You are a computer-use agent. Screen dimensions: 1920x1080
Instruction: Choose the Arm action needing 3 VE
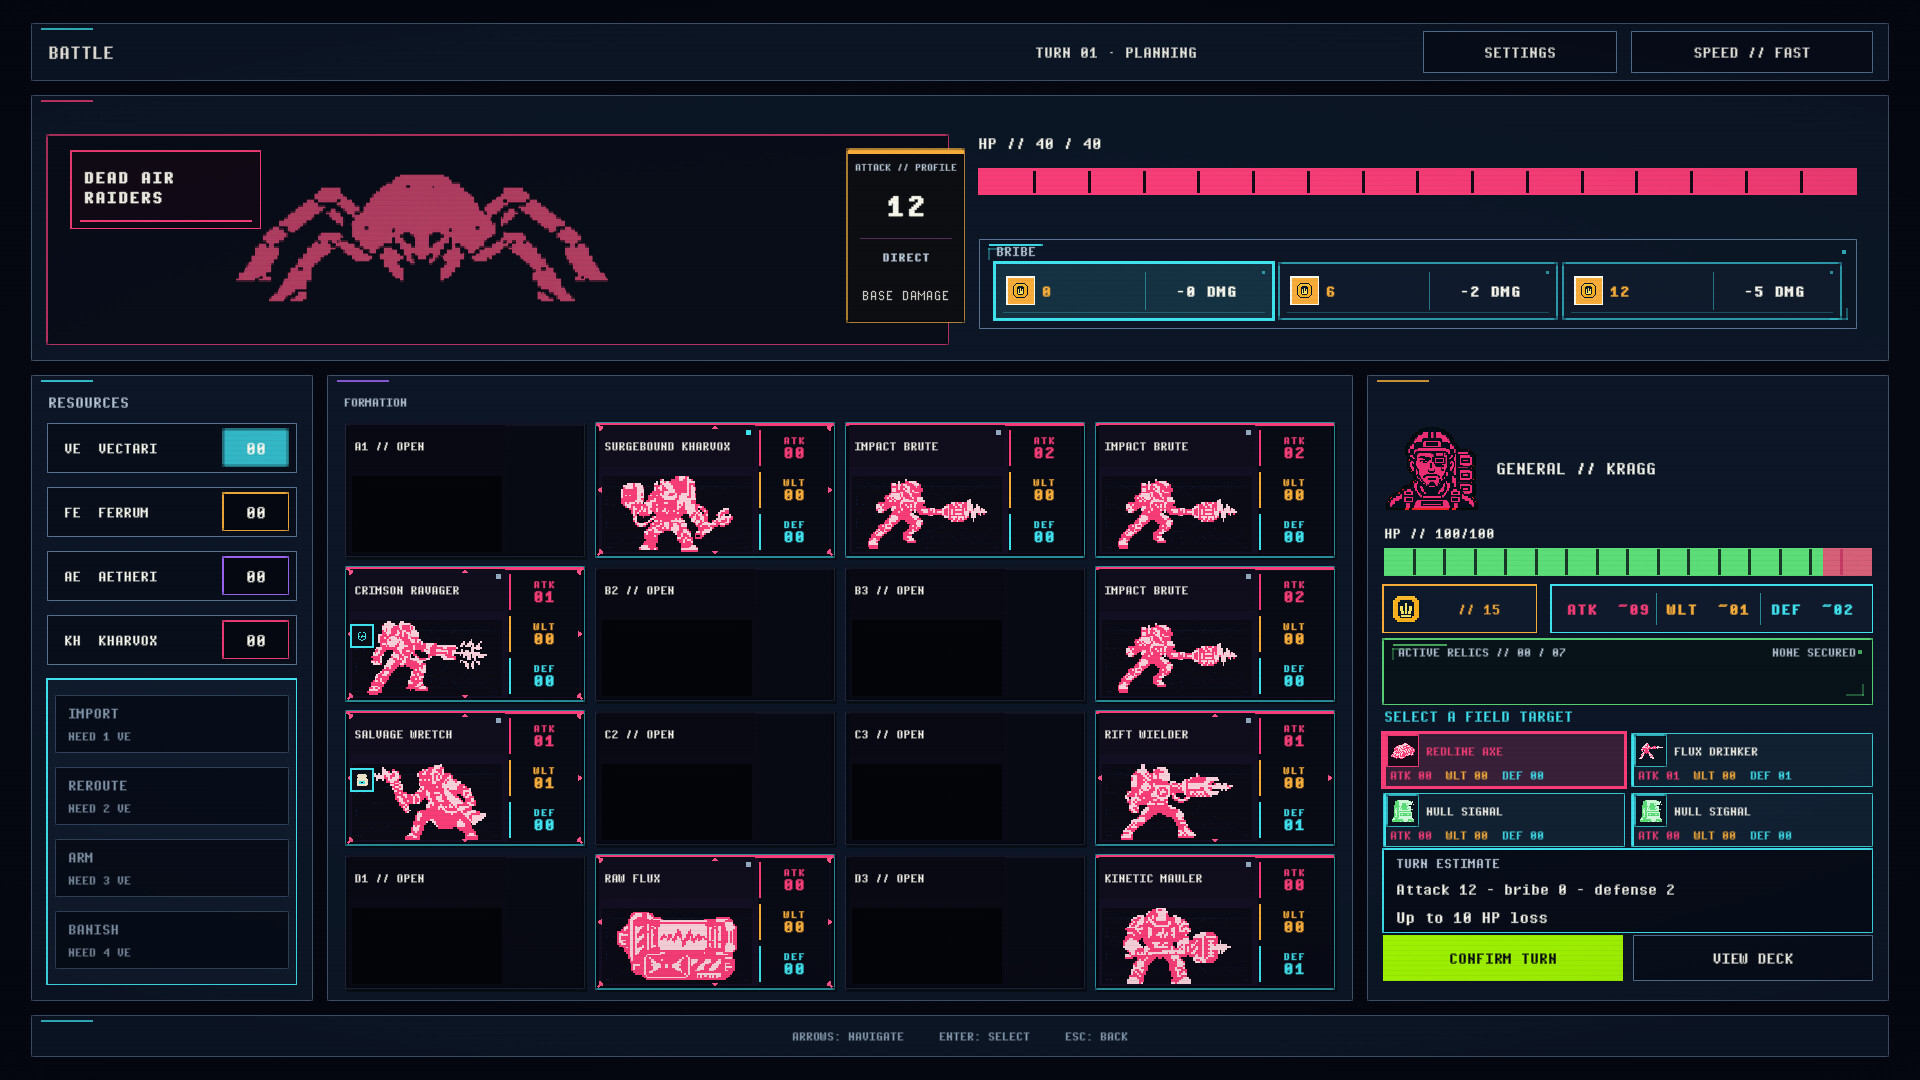pos(172,868)
